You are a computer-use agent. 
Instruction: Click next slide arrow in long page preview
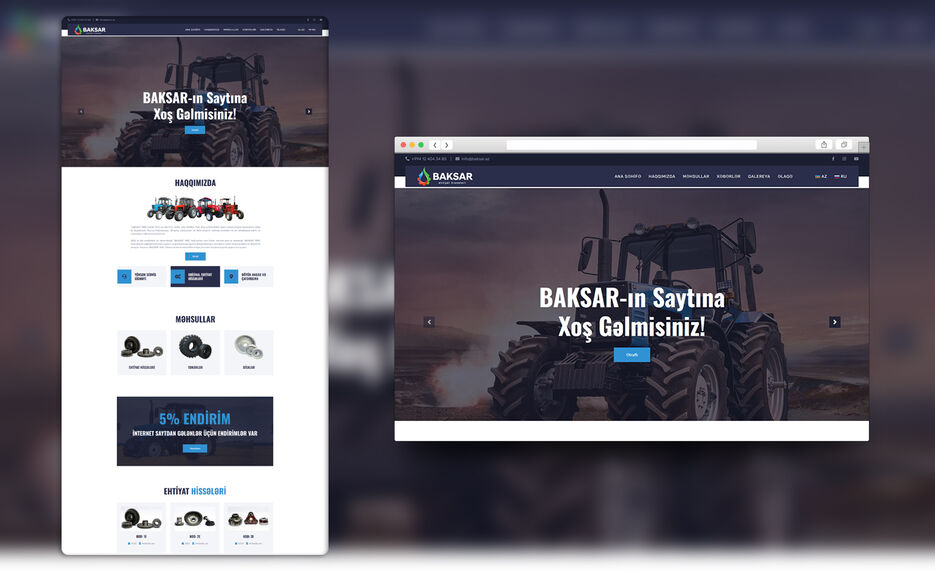[308, 111]
